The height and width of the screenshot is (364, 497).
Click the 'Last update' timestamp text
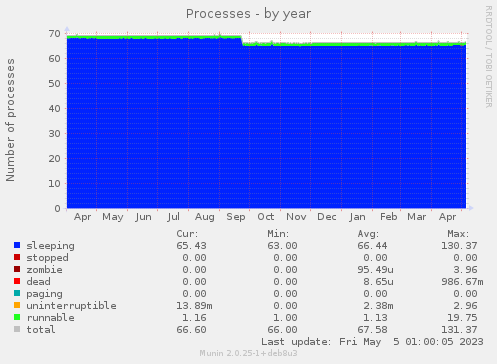(x=372, y=342)
